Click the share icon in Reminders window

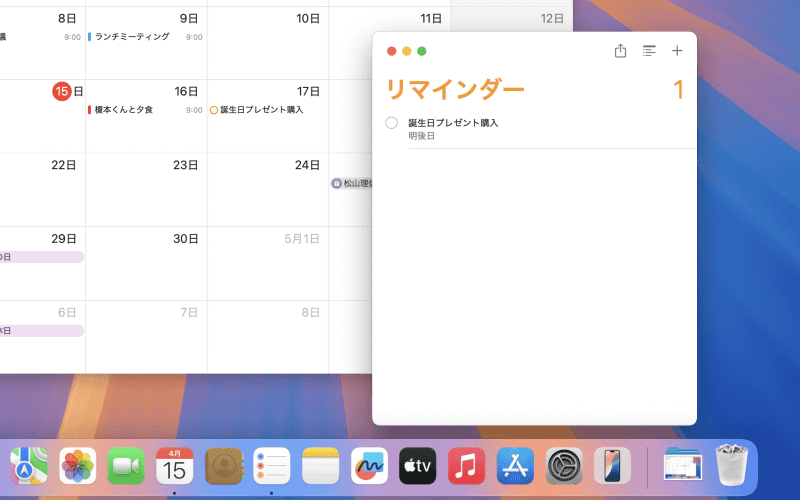[x=620, y=51]
